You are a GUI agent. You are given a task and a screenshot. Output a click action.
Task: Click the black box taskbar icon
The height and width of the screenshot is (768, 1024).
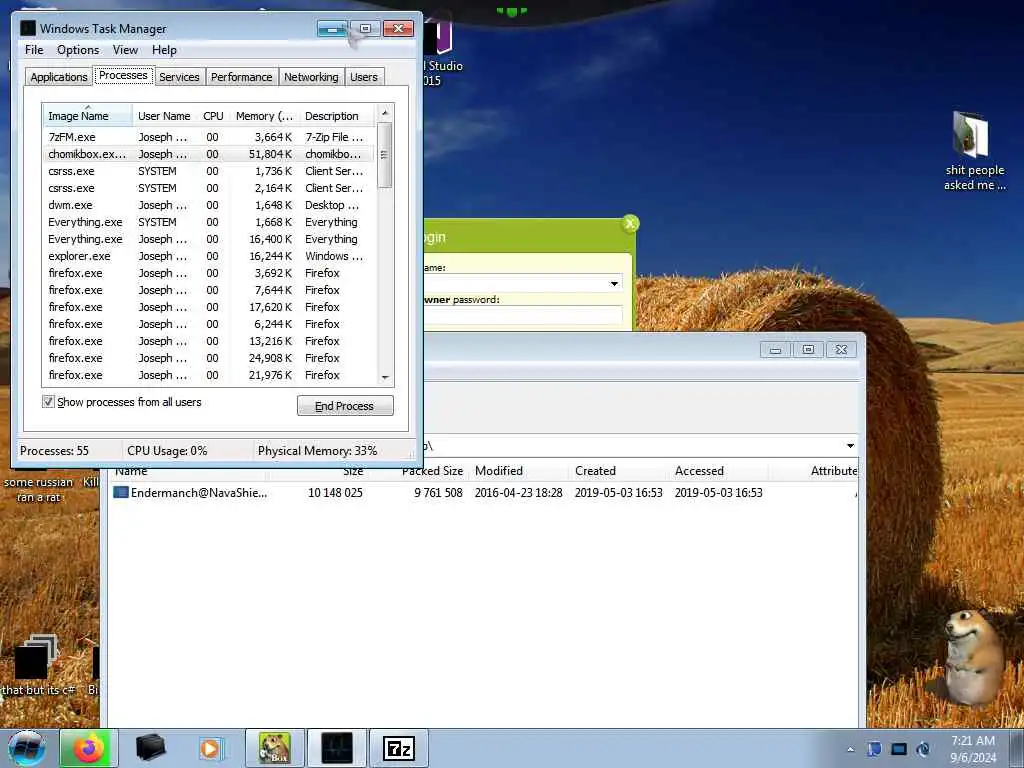[x=150, y=748]
